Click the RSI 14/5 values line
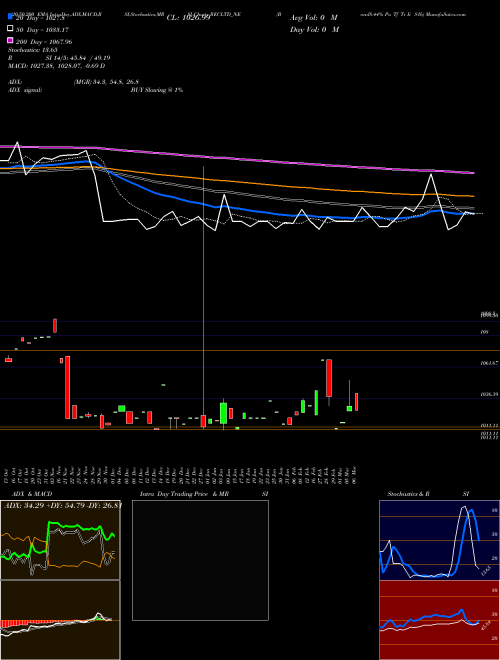 tap(59, 58)
